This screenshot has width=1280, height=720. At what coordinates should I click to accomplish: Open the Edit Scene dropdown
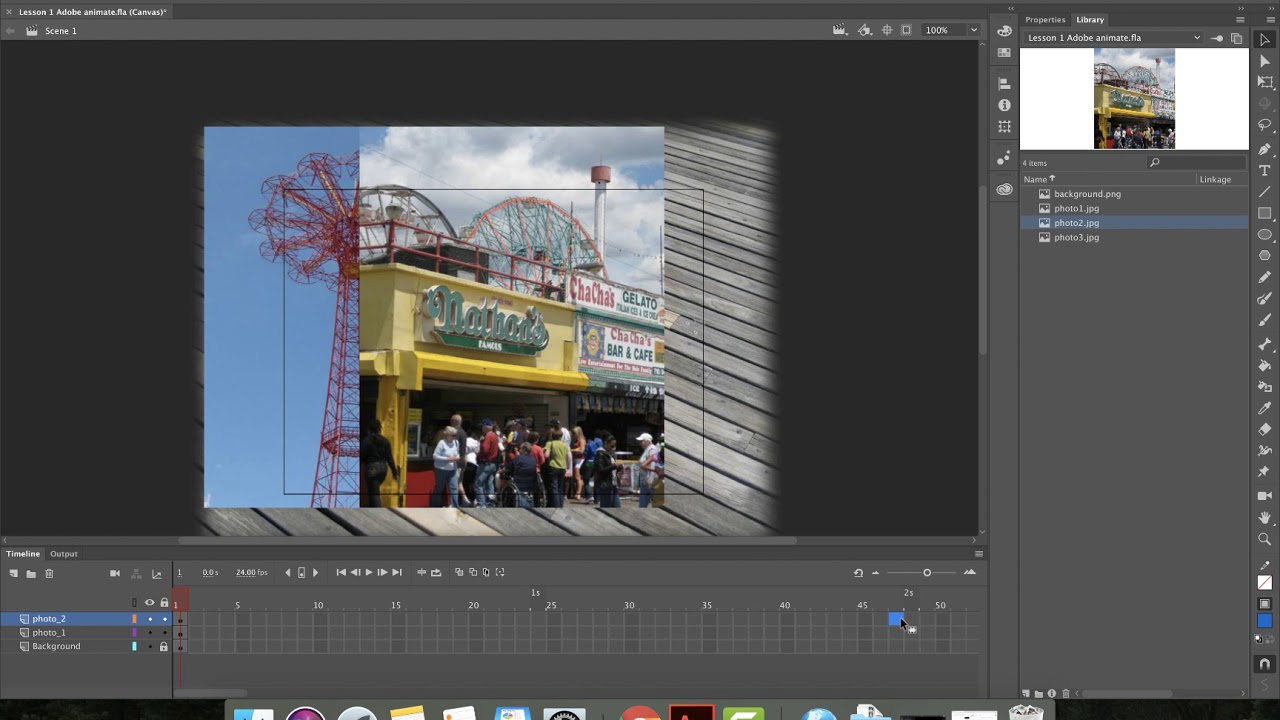pyautogui.click(x=840, y=30)
